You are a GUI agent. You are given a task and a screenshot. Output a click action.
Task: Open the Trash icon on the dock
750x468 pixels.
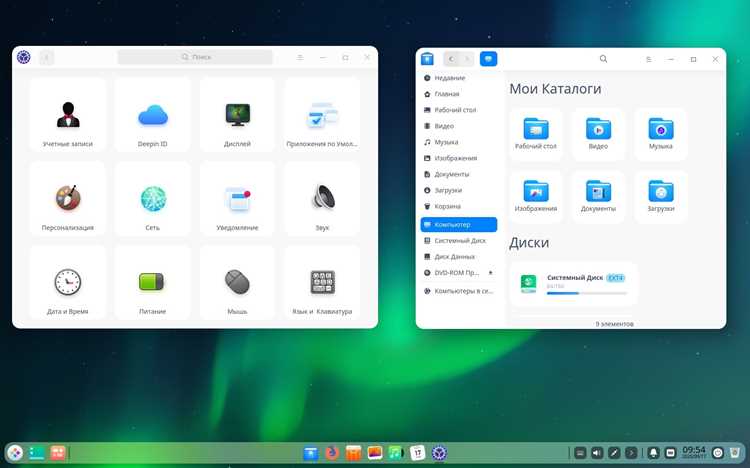(x=735, y=452)
